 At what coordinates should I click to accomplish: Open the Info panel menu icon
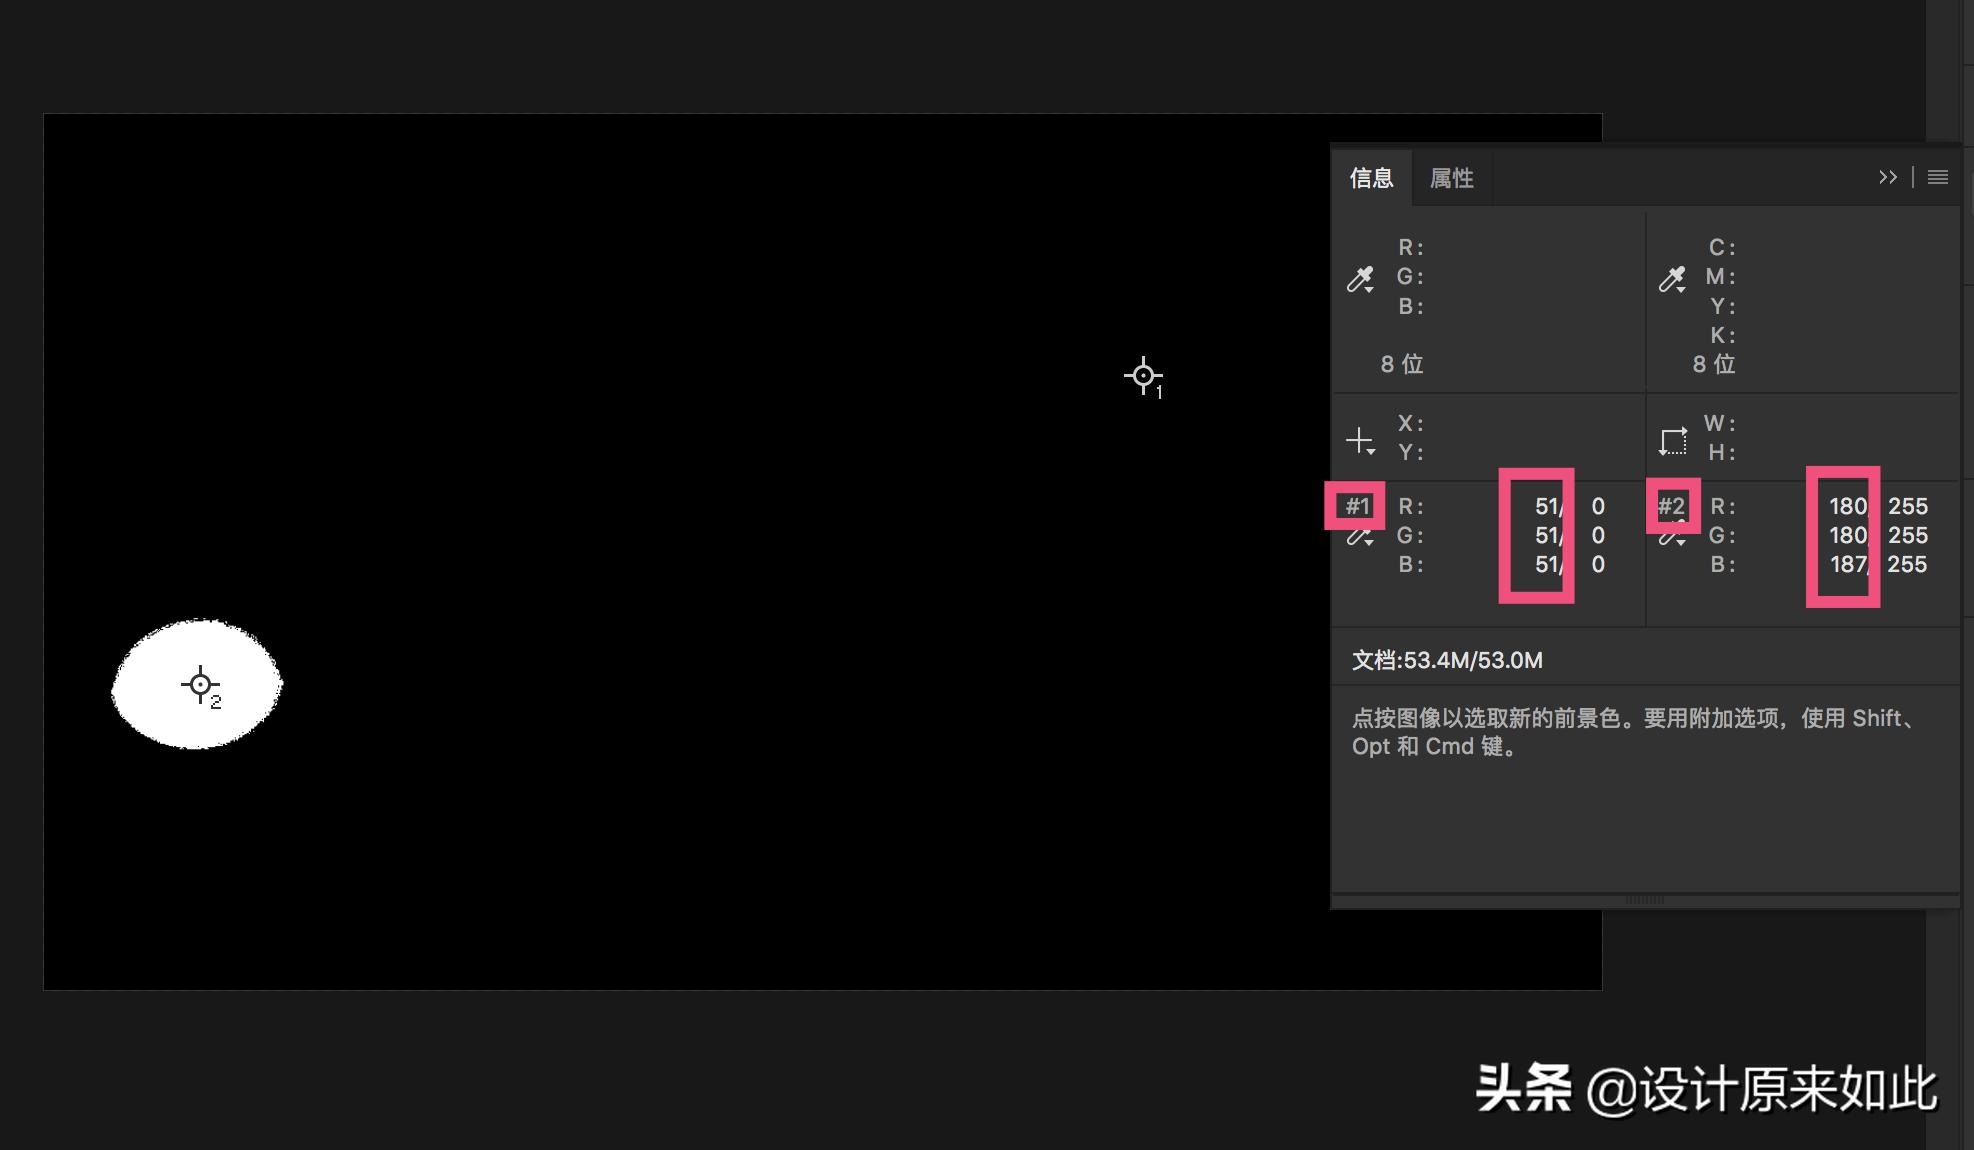[1938, 177]
